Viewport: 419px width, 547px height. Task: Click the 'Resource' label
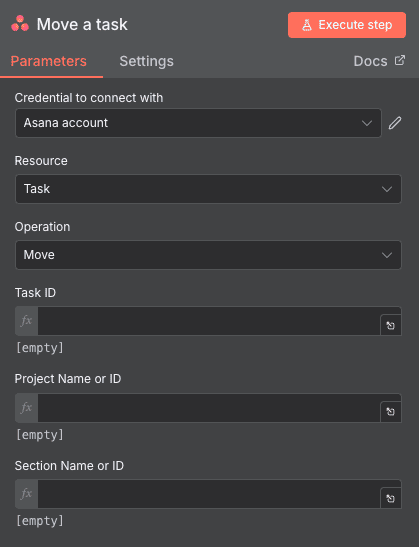pos(41,161)
